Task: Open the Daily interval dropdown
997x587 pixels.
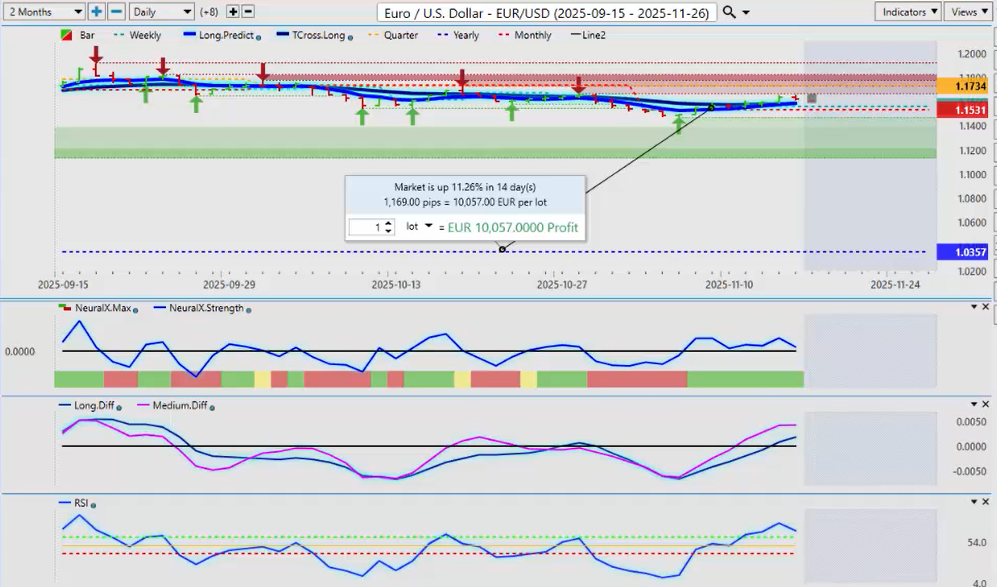Action: pos(160,11)
